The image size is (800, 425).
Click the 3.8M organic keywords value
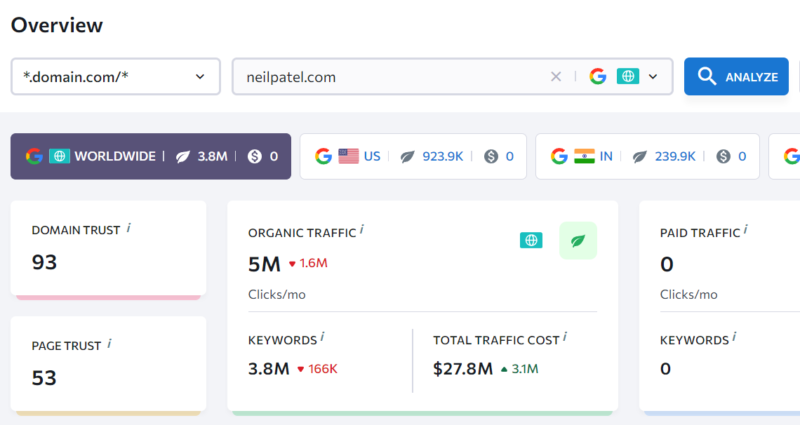[x=268, y=369]
